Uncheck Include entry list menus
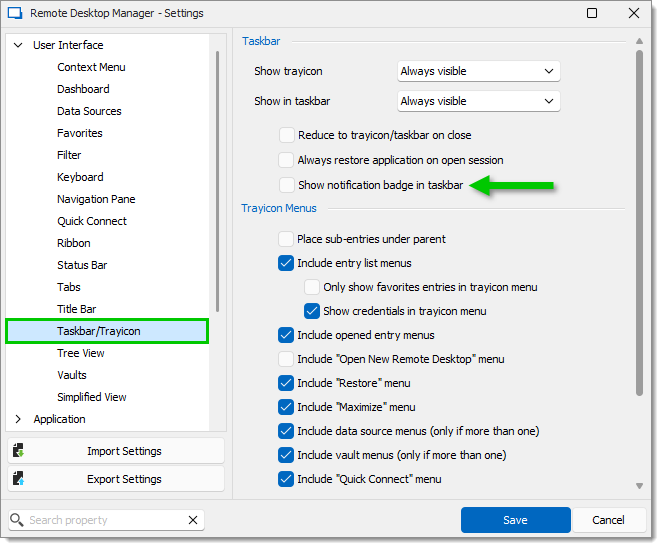The width and height of the screenshot is (662, 548). point(286,263)
